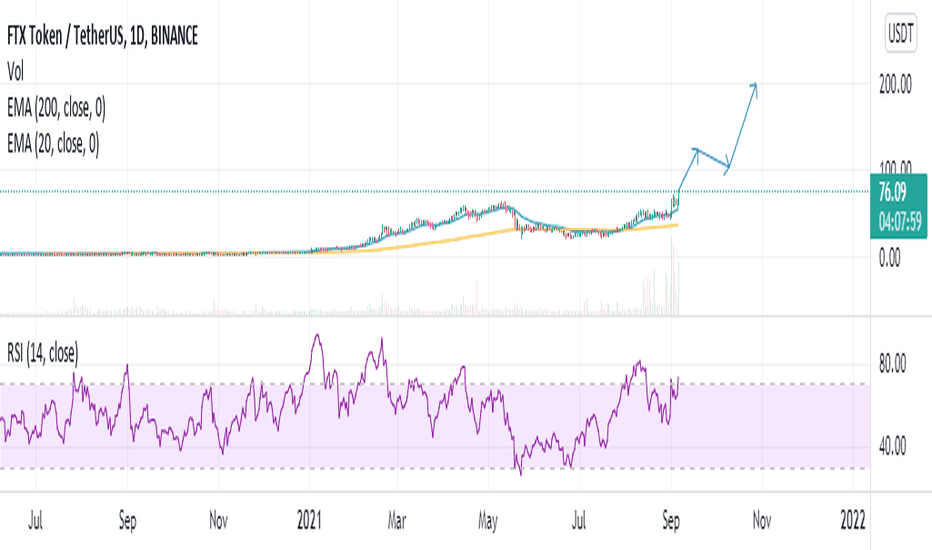The width and height of the screenshot is (932, 550).
Task: Click the USDT currency button
Action: coord(900,33)
